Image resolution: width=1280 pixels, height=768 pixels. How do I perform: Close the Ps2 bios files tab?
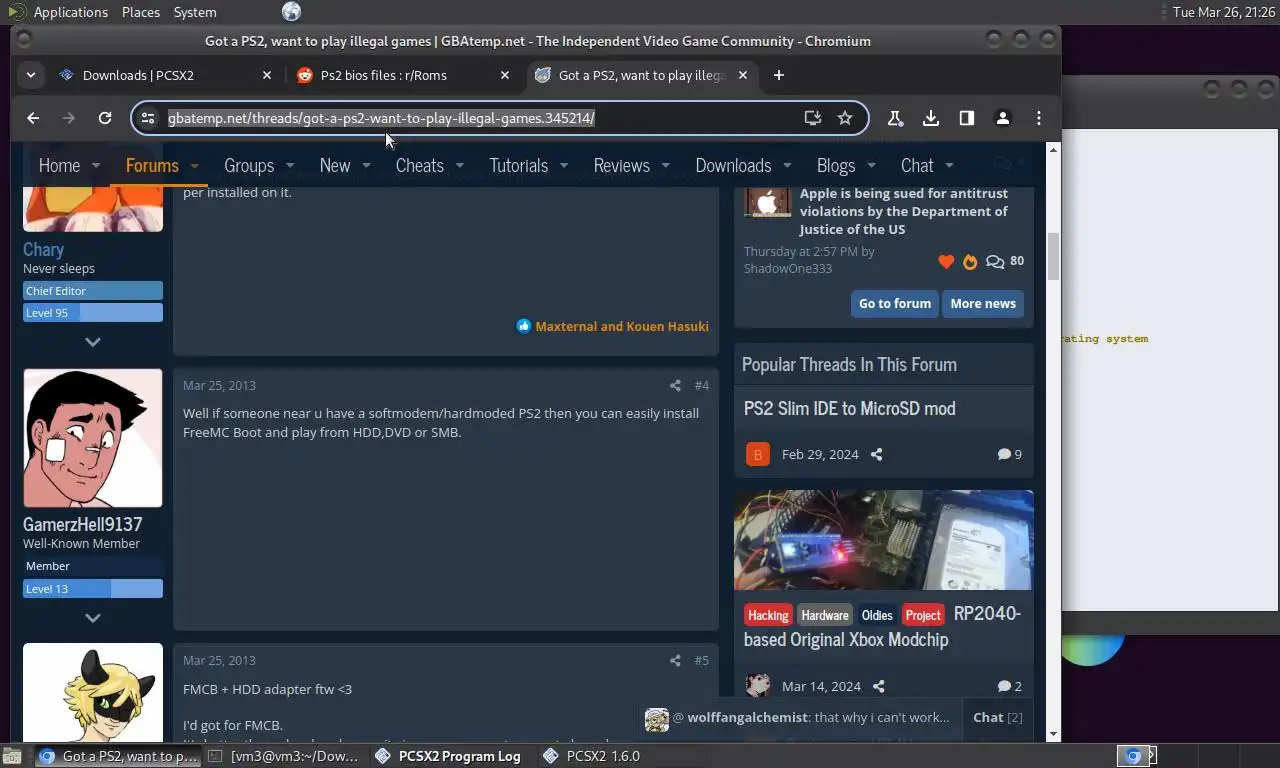pyautogui.click(x=505, y=75)
